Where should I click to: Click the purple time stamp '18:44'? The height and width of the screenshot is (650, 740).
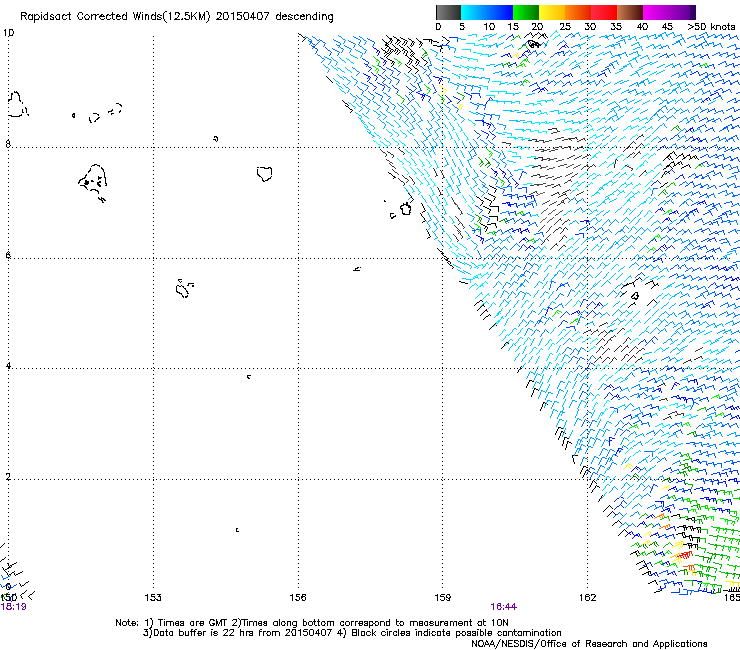pyautogui.click(x=504, y=607)
